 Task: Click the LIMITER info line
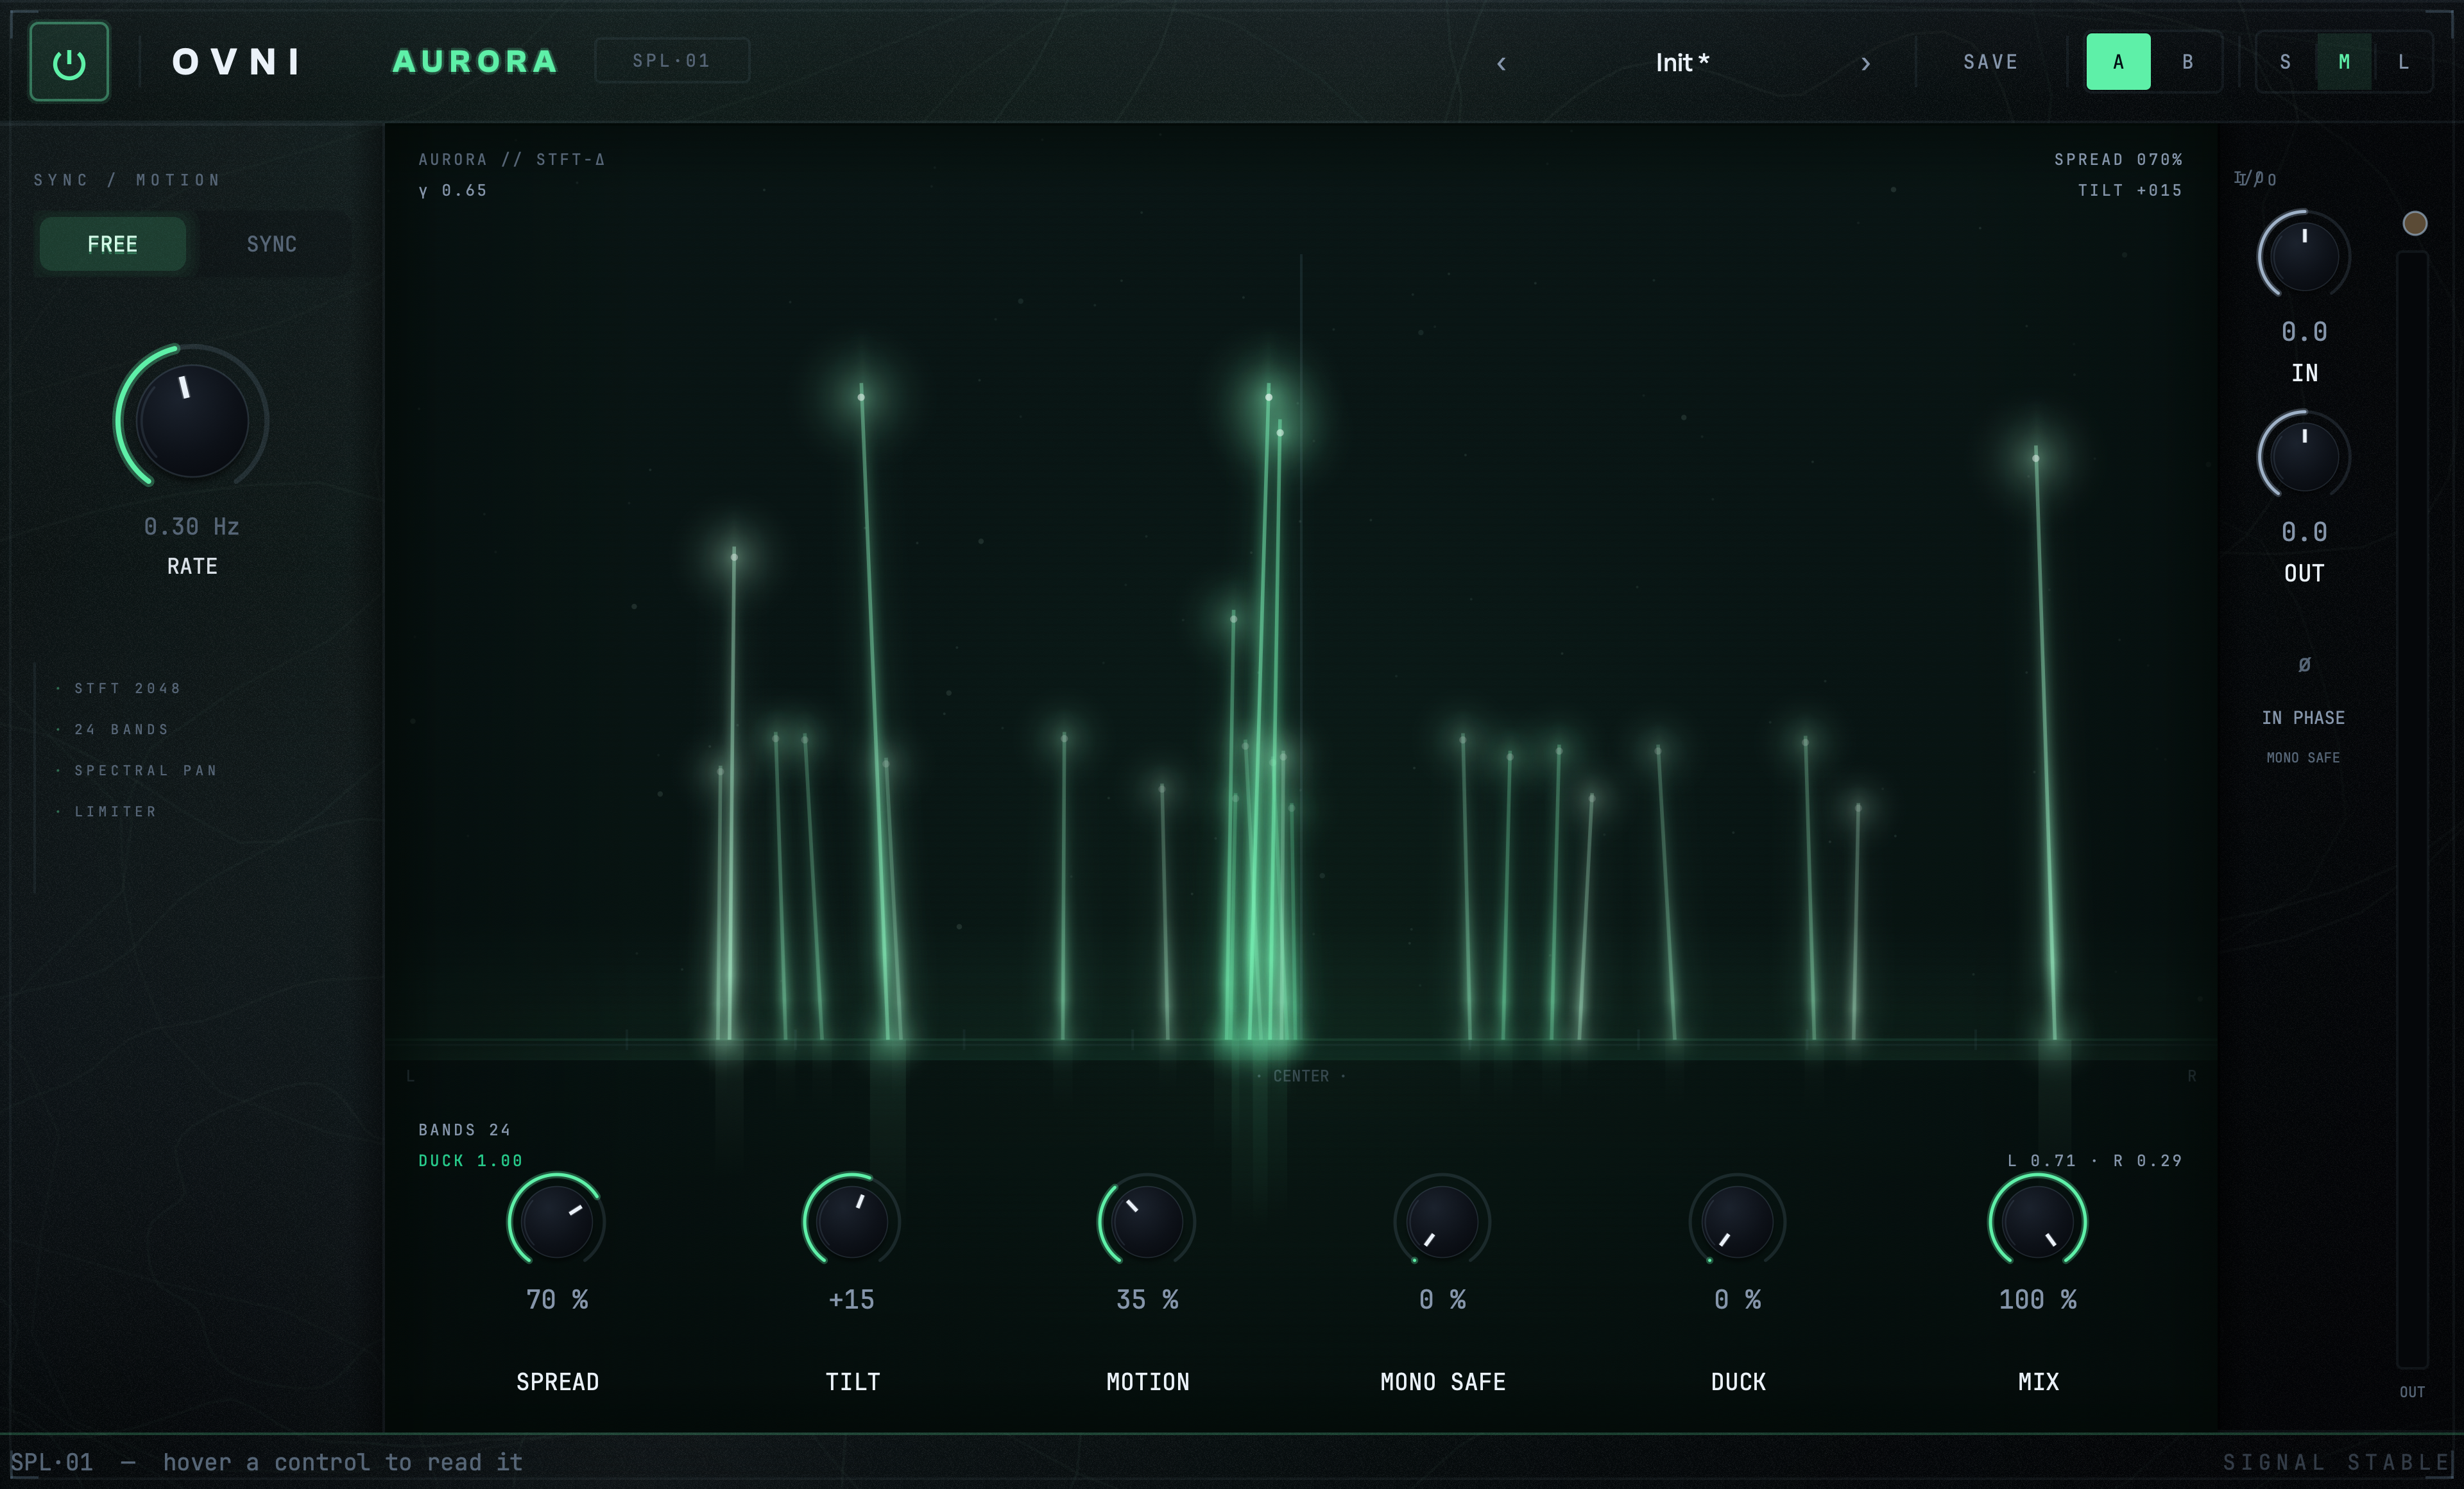tap(115, 811)
